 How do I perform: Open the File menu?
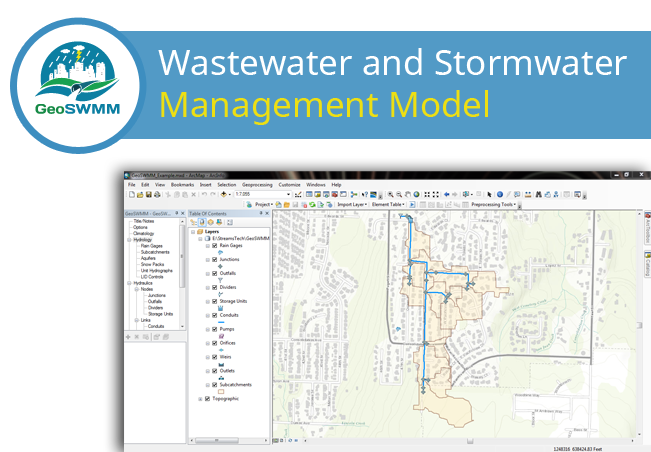pos(132,185)
